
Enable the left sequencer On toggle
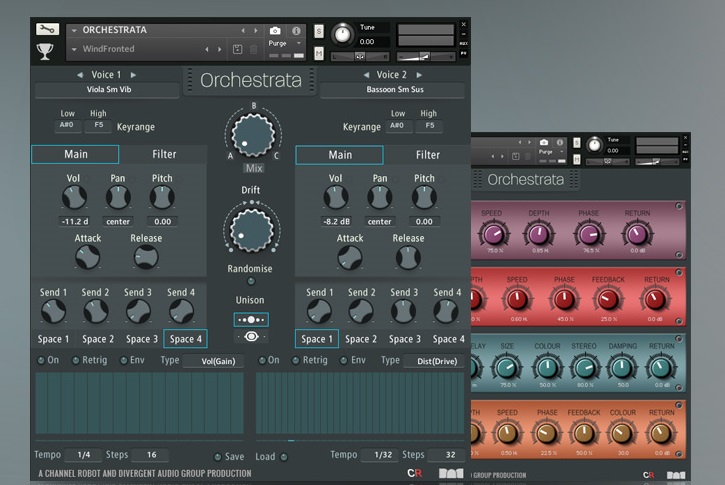(x=41, y=360)
